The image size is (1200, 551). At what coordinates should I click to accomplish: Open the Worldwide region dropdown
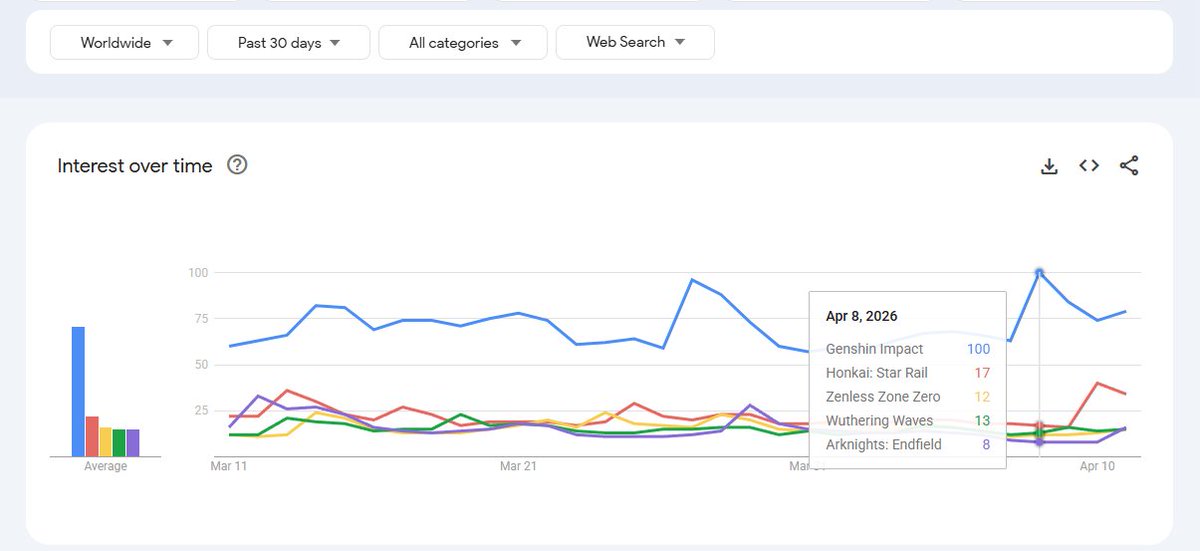click(125, 43)
